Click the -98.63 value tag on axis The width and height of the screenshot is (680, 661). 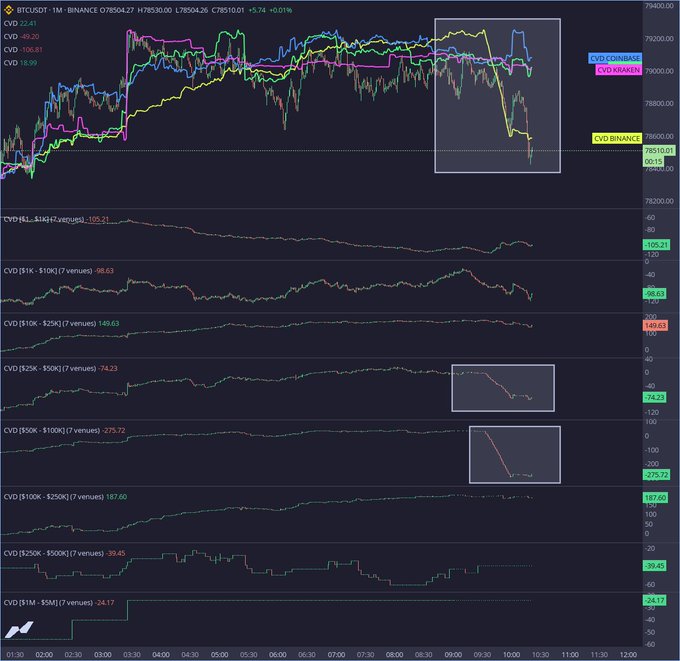[x=654, y=294]
